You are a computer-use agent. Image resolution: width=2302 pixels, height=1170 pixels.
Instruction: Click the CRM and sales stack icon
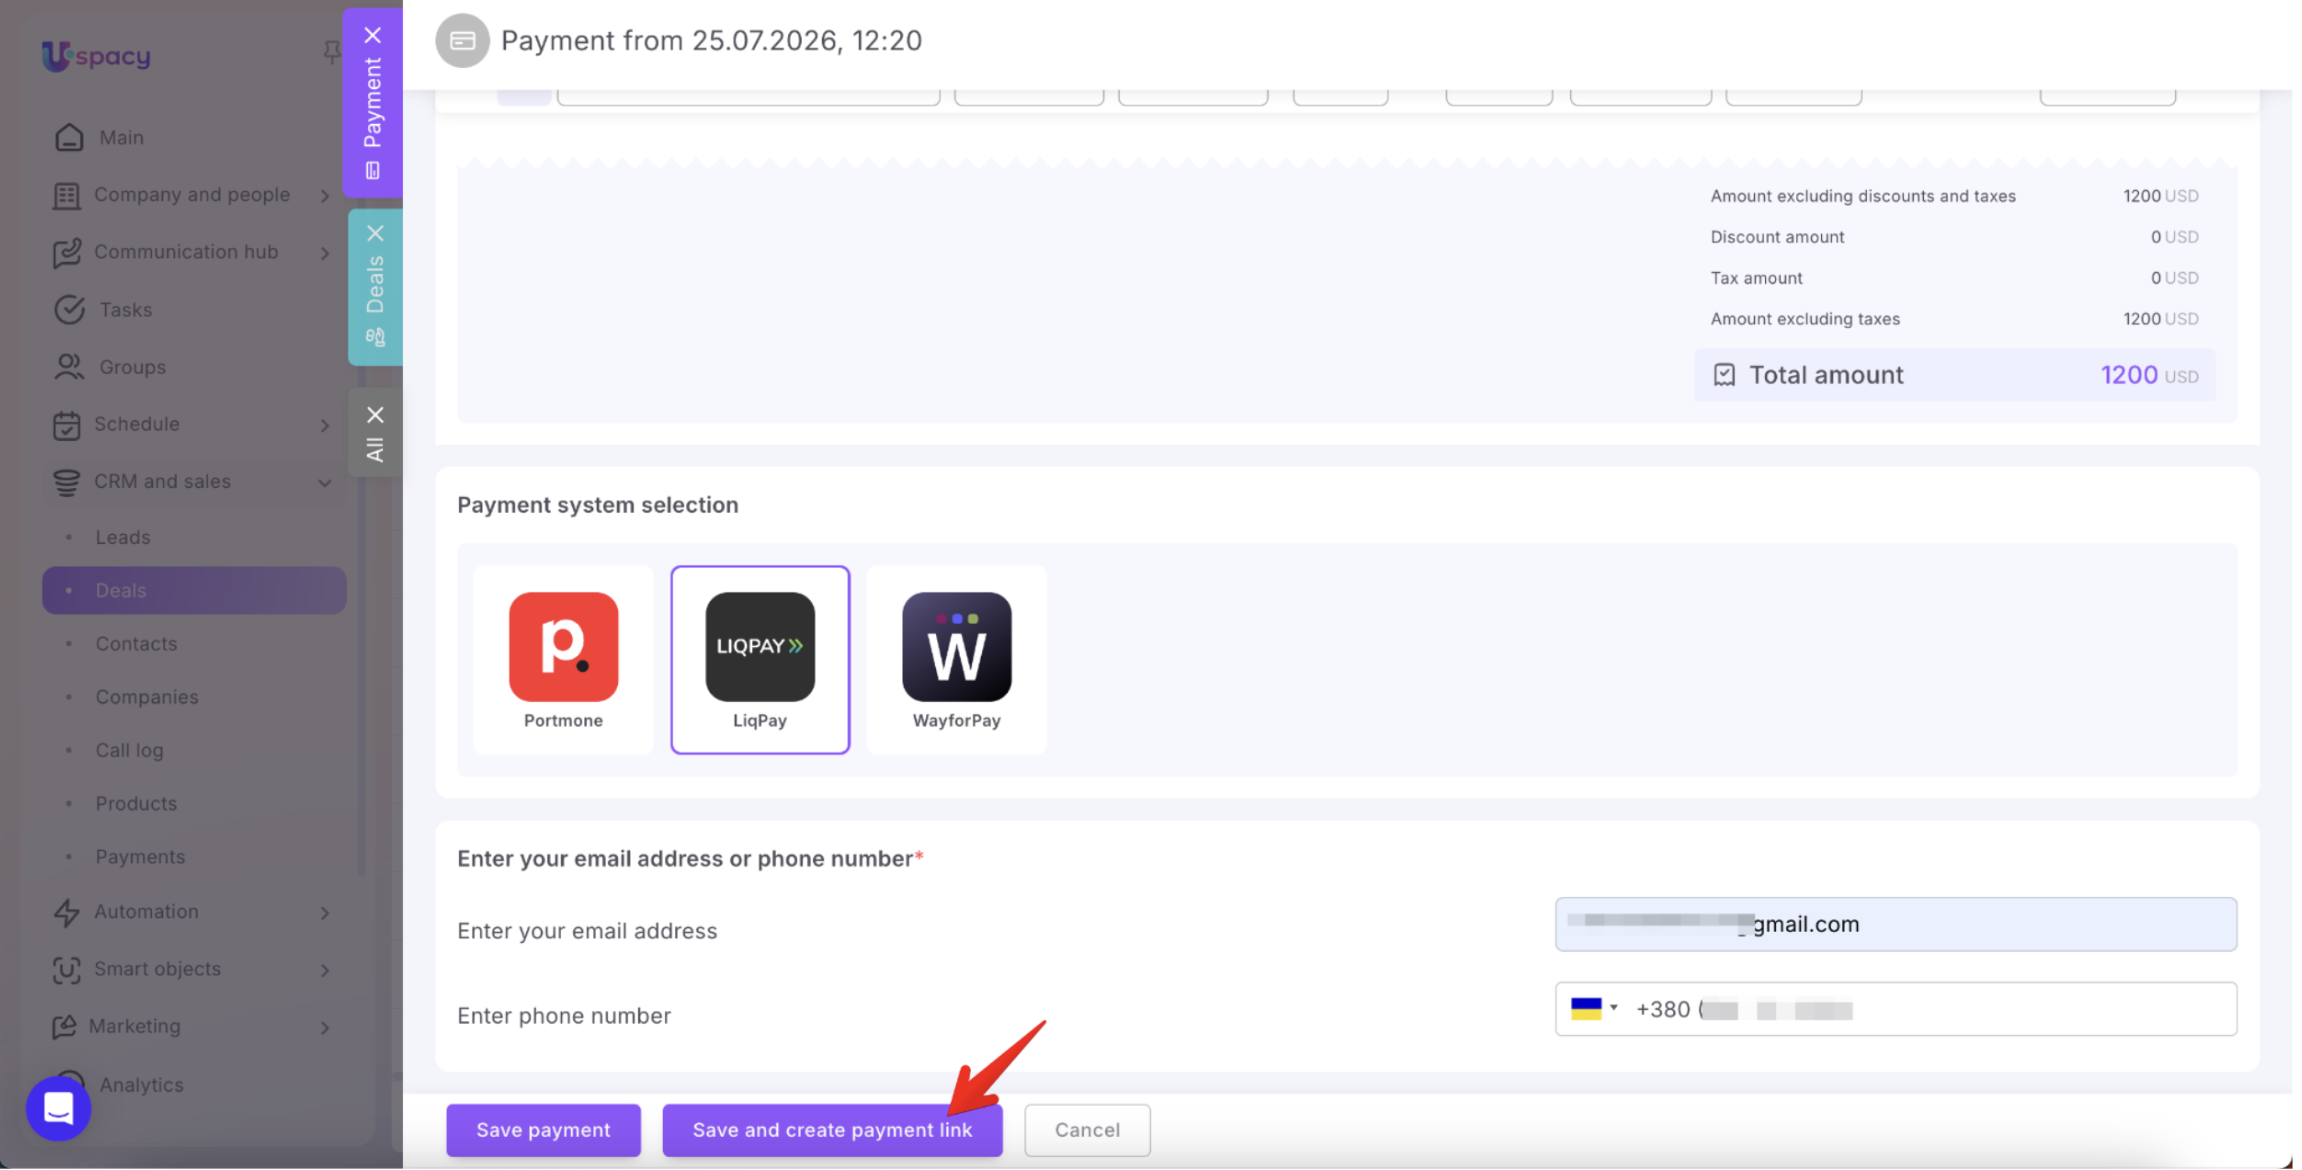coord(67,482)
